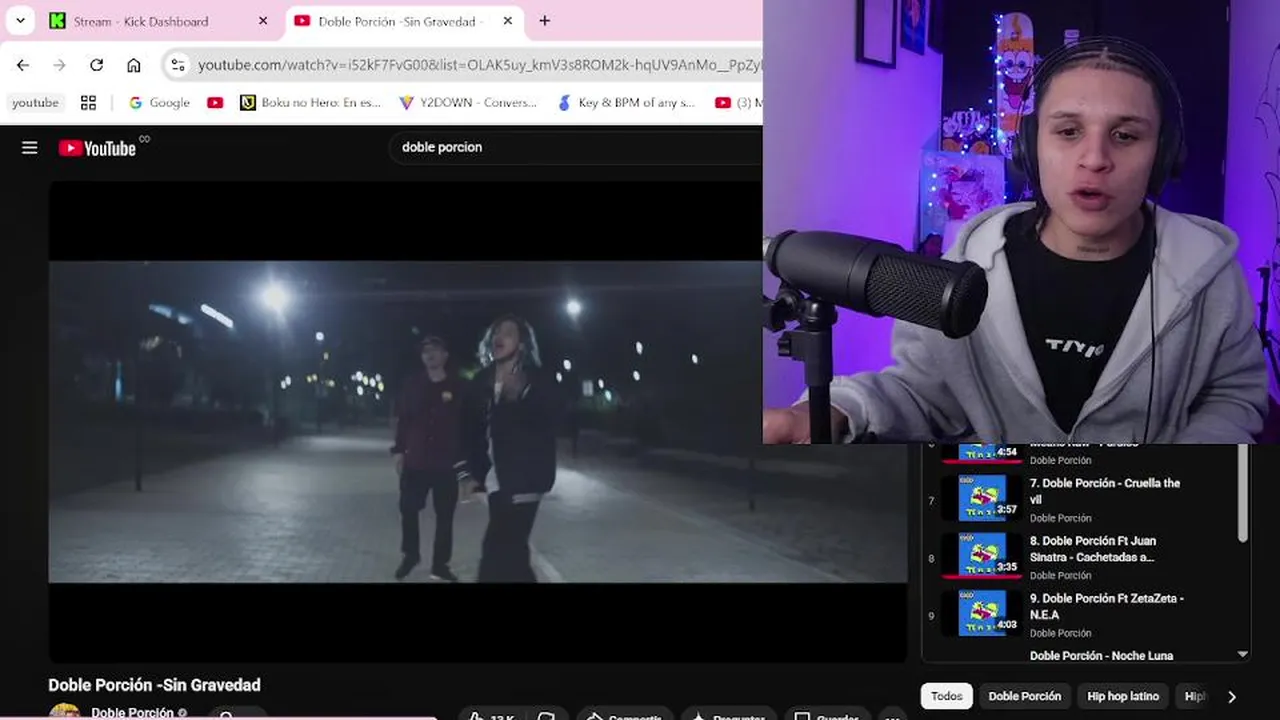Image resolution: width=1280 pixels, height=720 pixels.
Task: Open the Key & BPM bookmark
Action: click(x=626, y=103)
